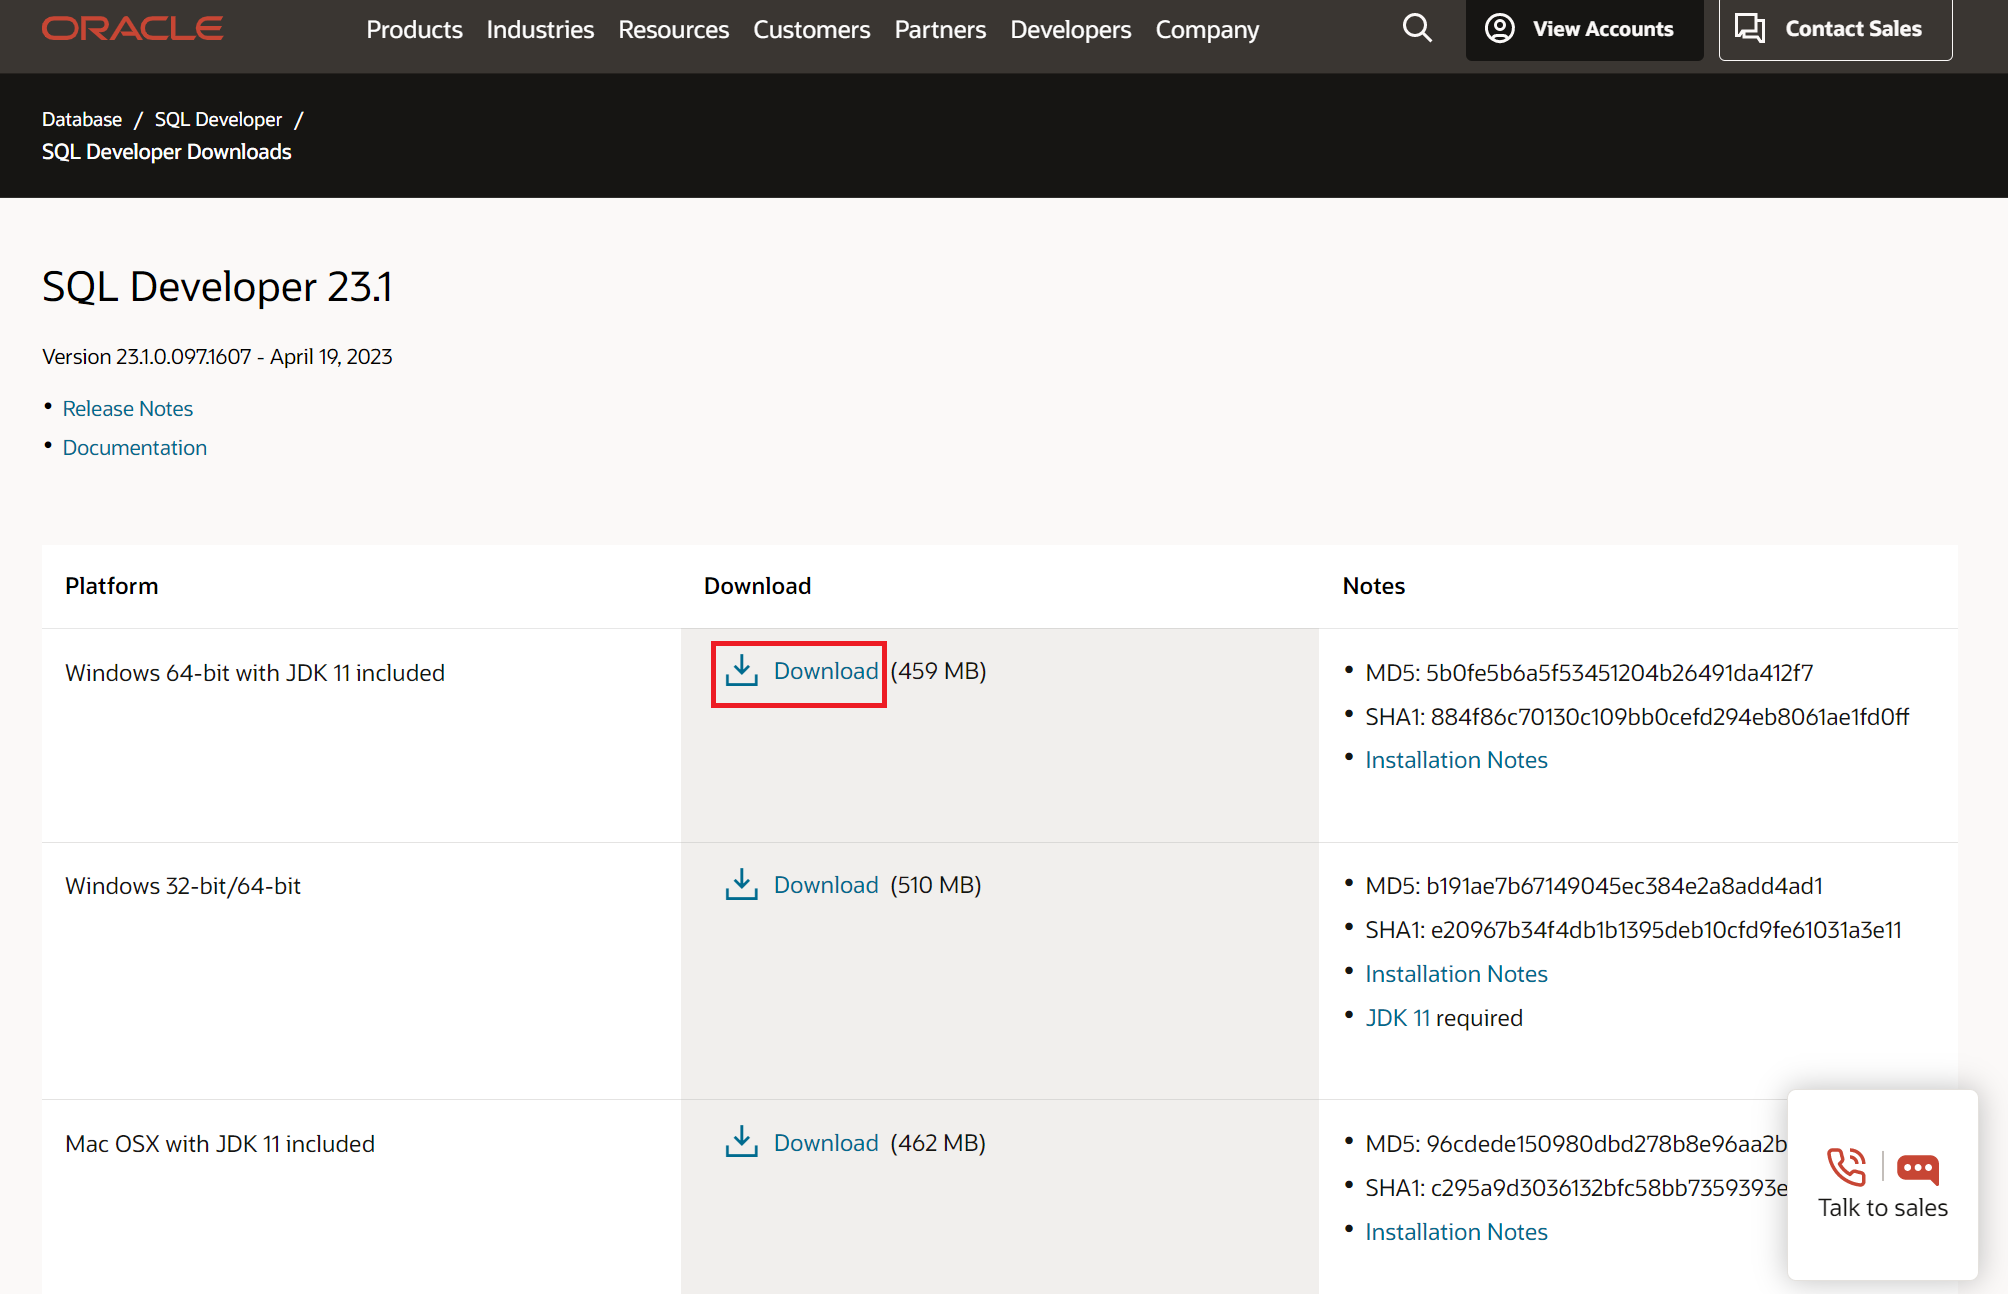Click the Oracle logo
This screenshot has height=1294, width=2008.
132,29
